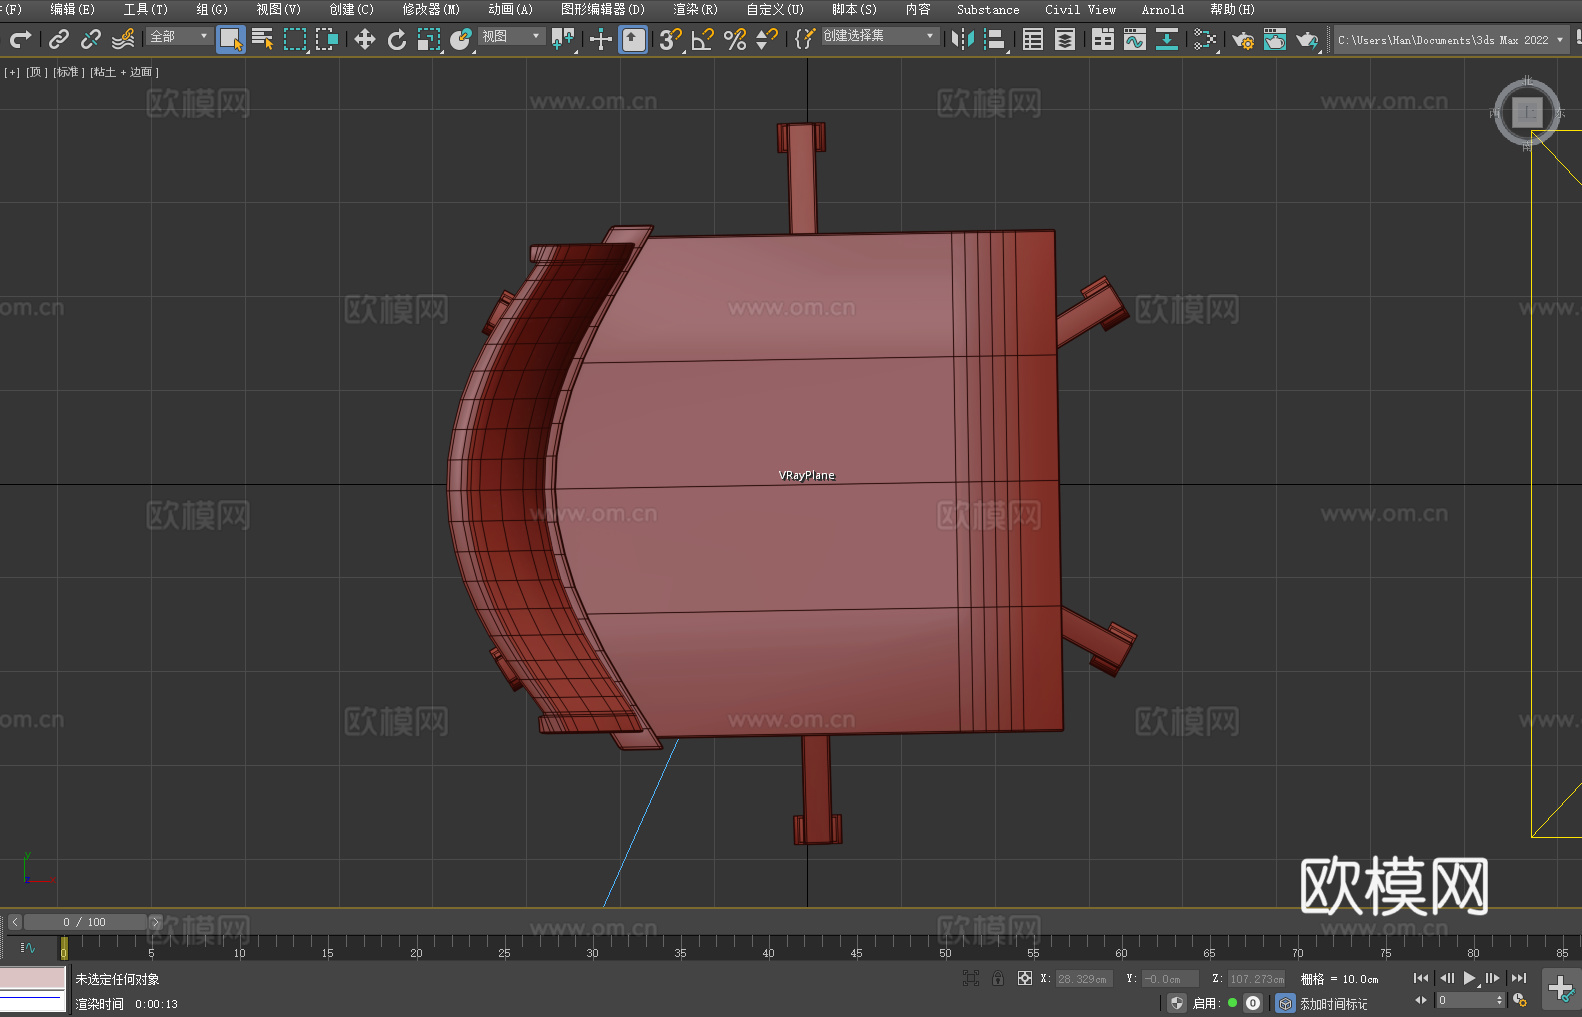Open Scene Explorer toggle icon
Image resolution: width=1582 pixels, height=1017 pixels.
pos(1033,39)
